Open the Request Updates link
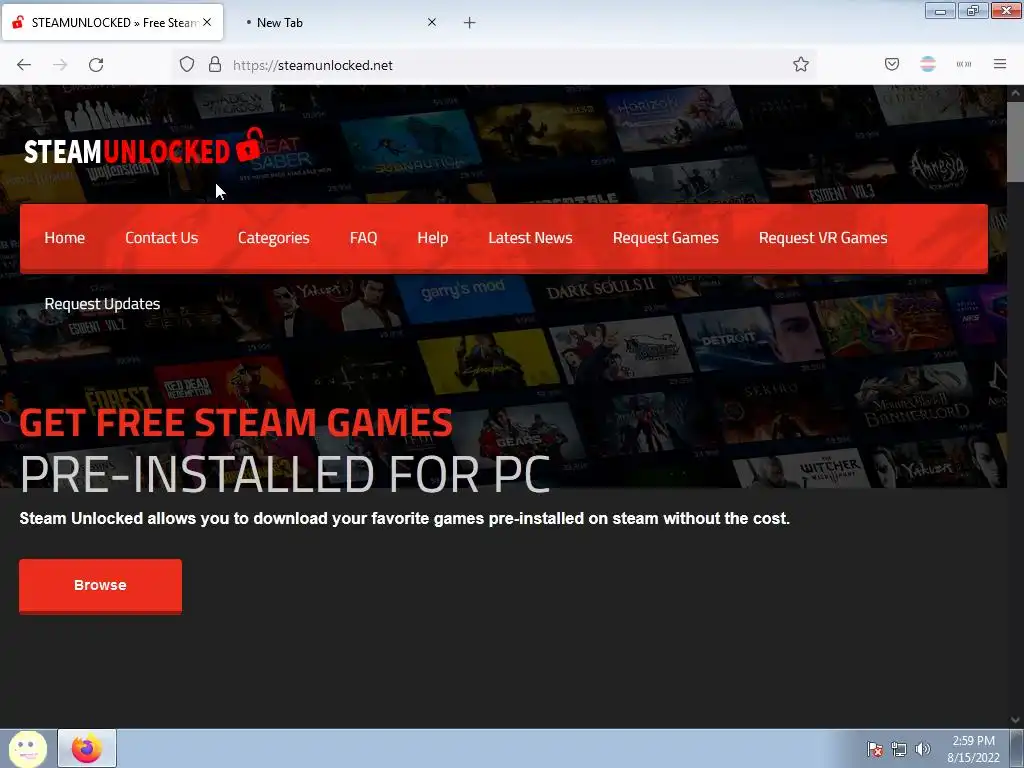Image resolution: width=1024 pixels, height=768 pixels. pyautogui.click(x=102, y=304)
